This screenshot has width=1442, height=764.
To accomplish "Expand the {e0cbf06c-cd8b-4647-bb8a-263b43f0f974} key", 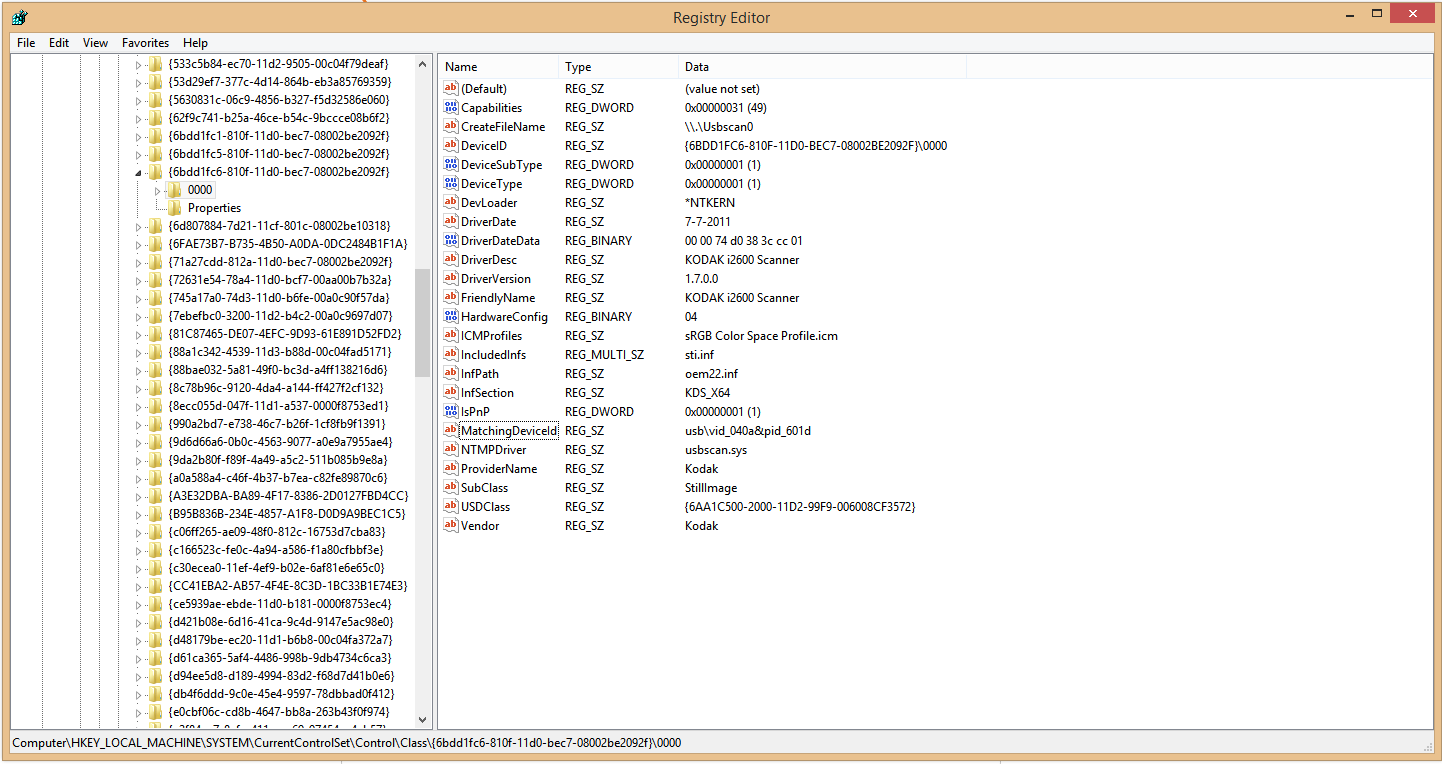I will (139, 712).
